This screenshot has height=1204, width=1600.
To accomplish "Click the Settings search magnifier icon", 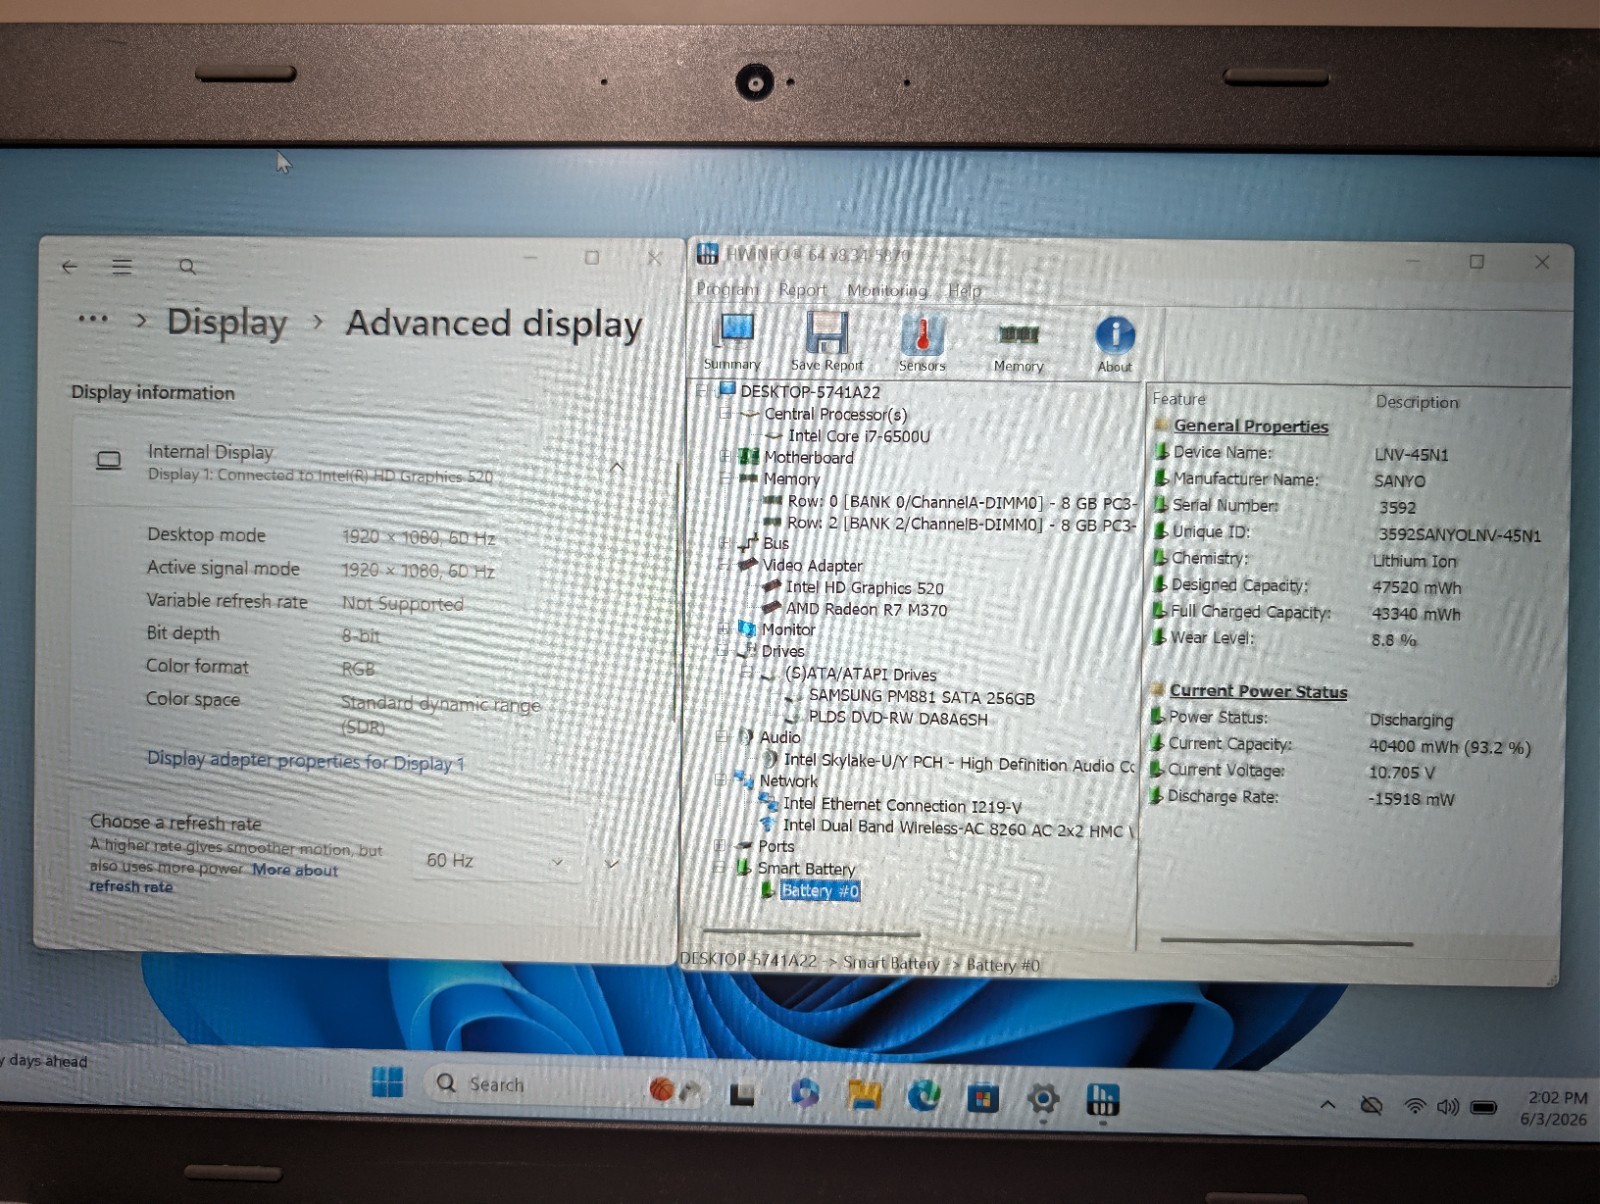I will pos(187,267).
